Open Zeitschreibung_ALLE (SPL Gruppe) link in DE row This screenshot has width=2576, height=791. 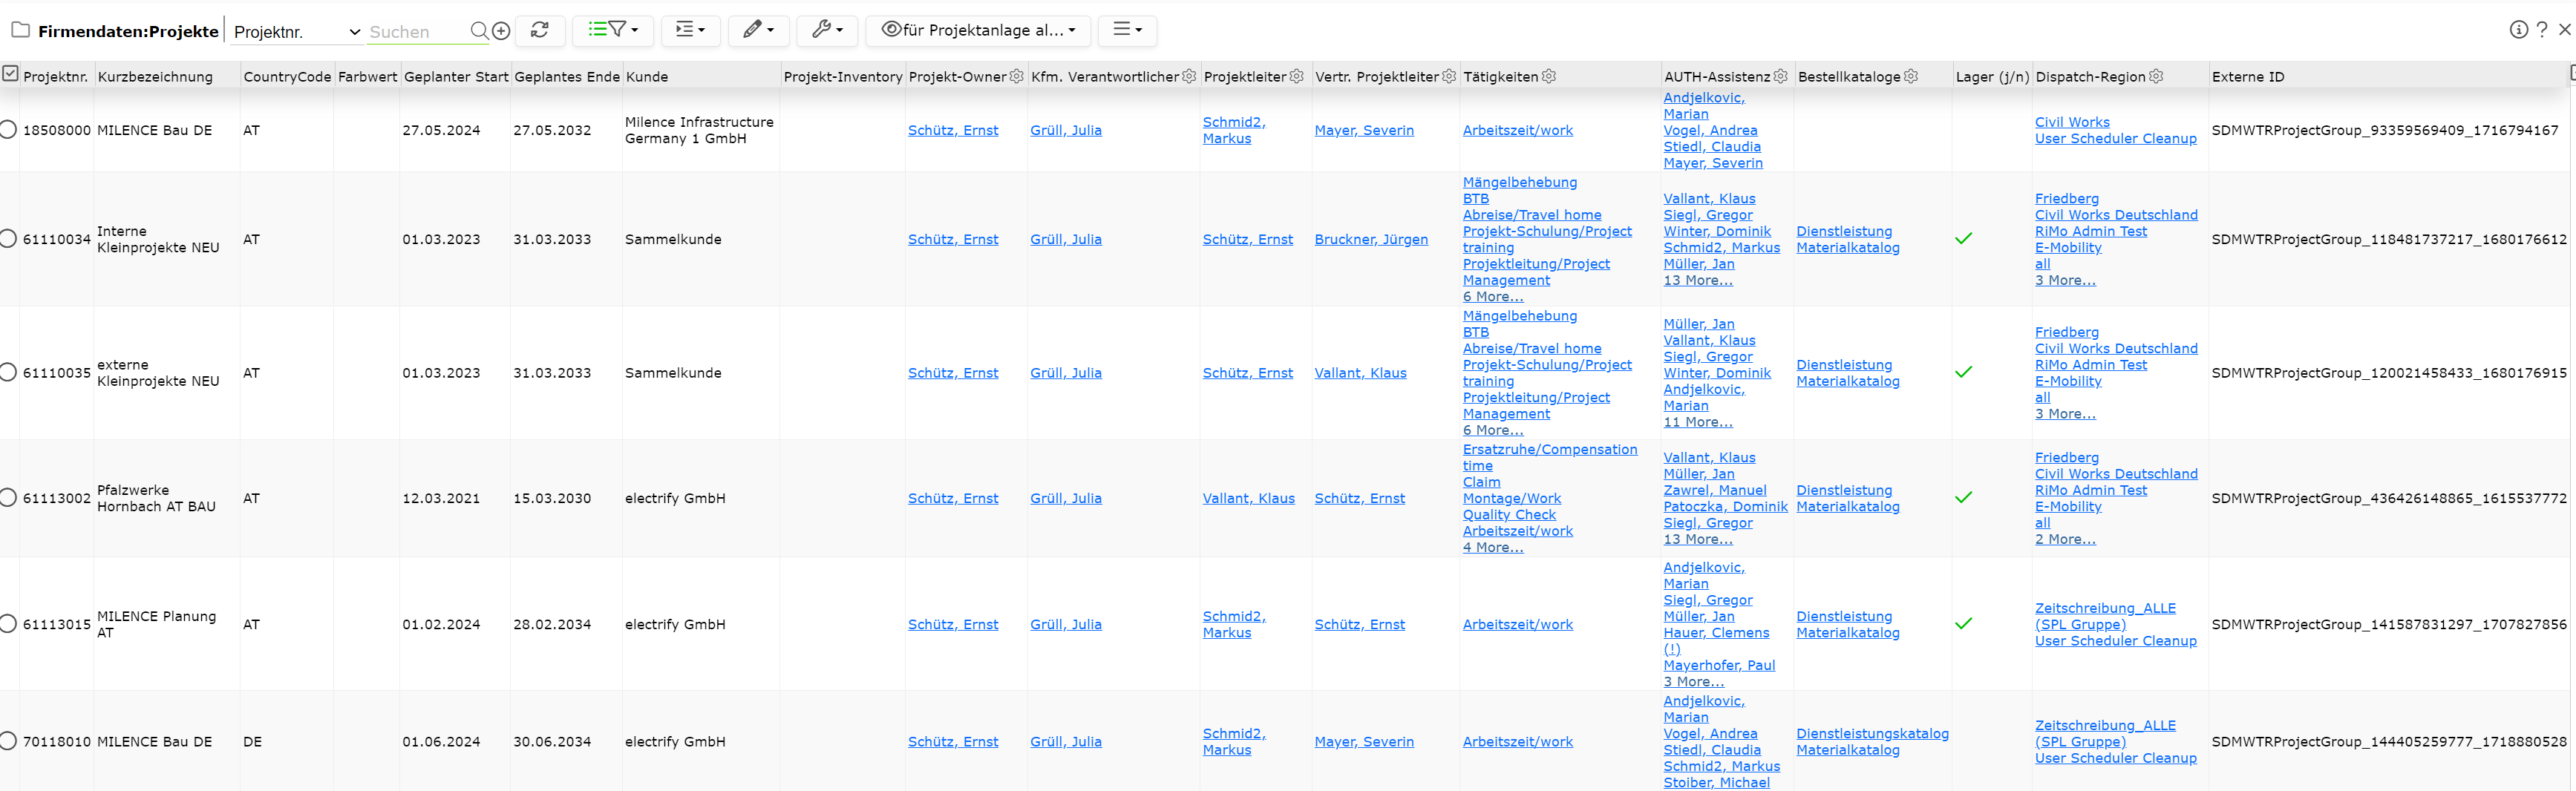pyautogui.click(x=2105, y=734)
